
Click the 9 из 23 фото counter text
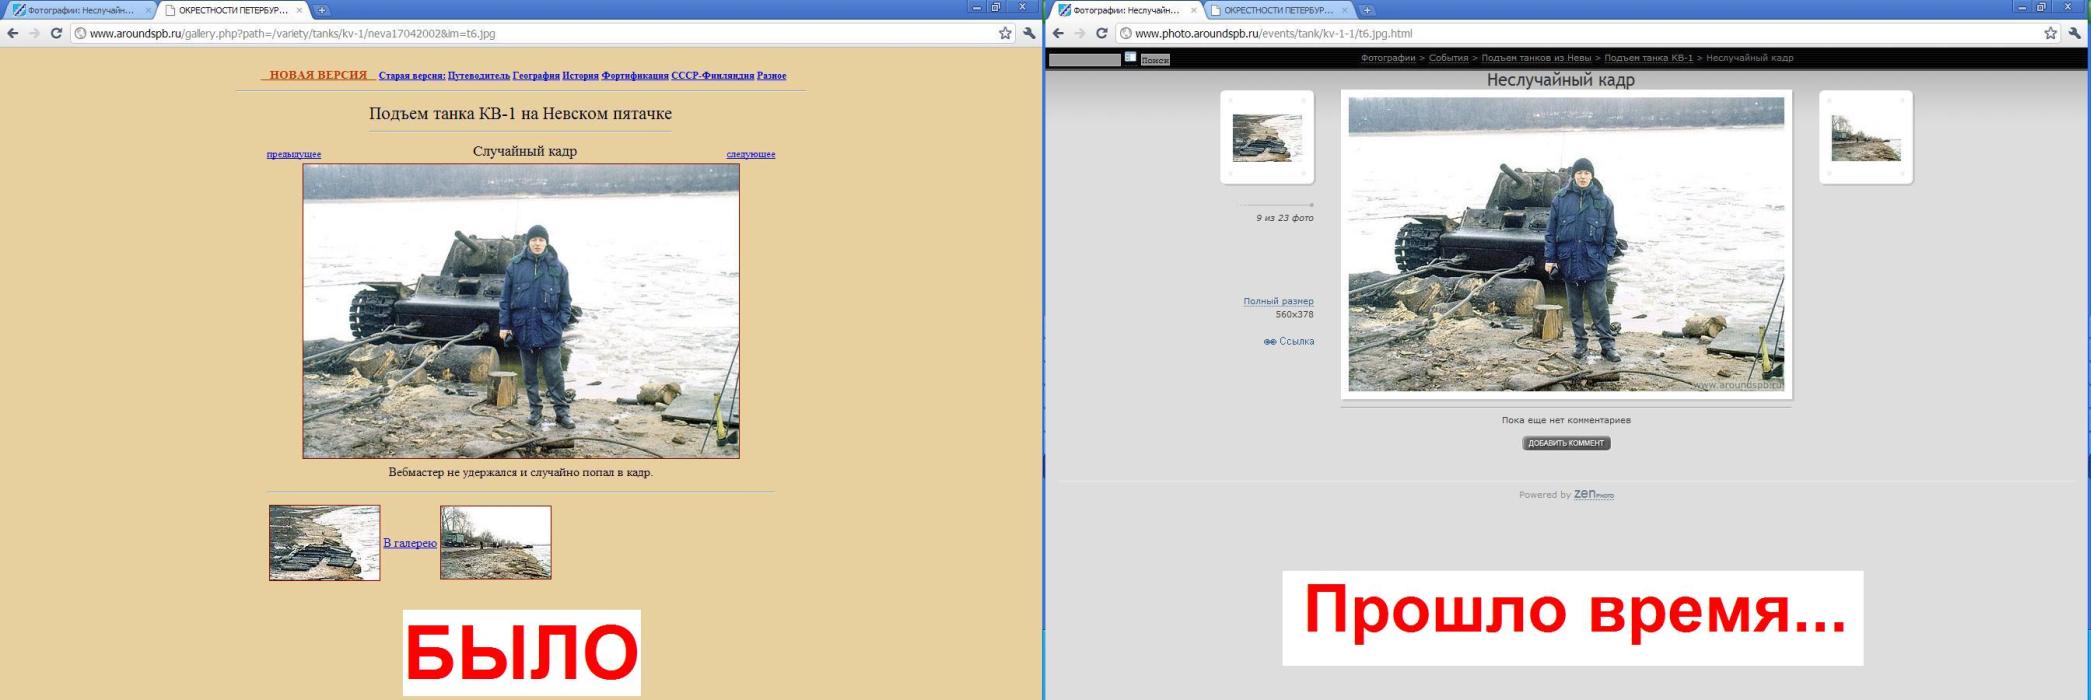tap(1285, 218)
